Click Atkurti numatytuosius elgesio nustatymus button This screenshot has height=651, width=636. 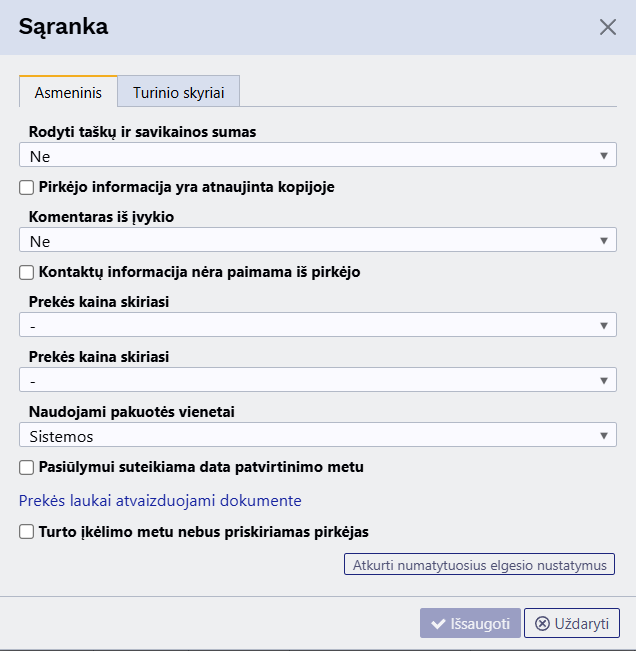pyautogui.click(x=479, y=564)
